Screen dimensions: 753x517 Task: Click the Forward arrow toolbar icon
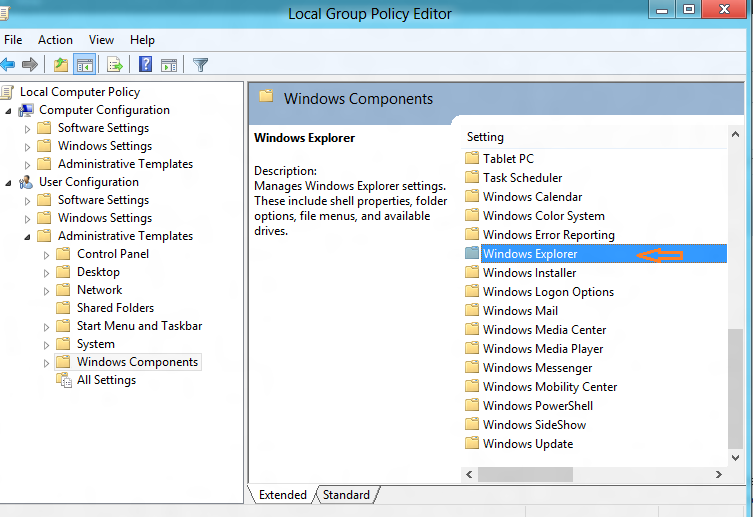[x=30, y=64]
